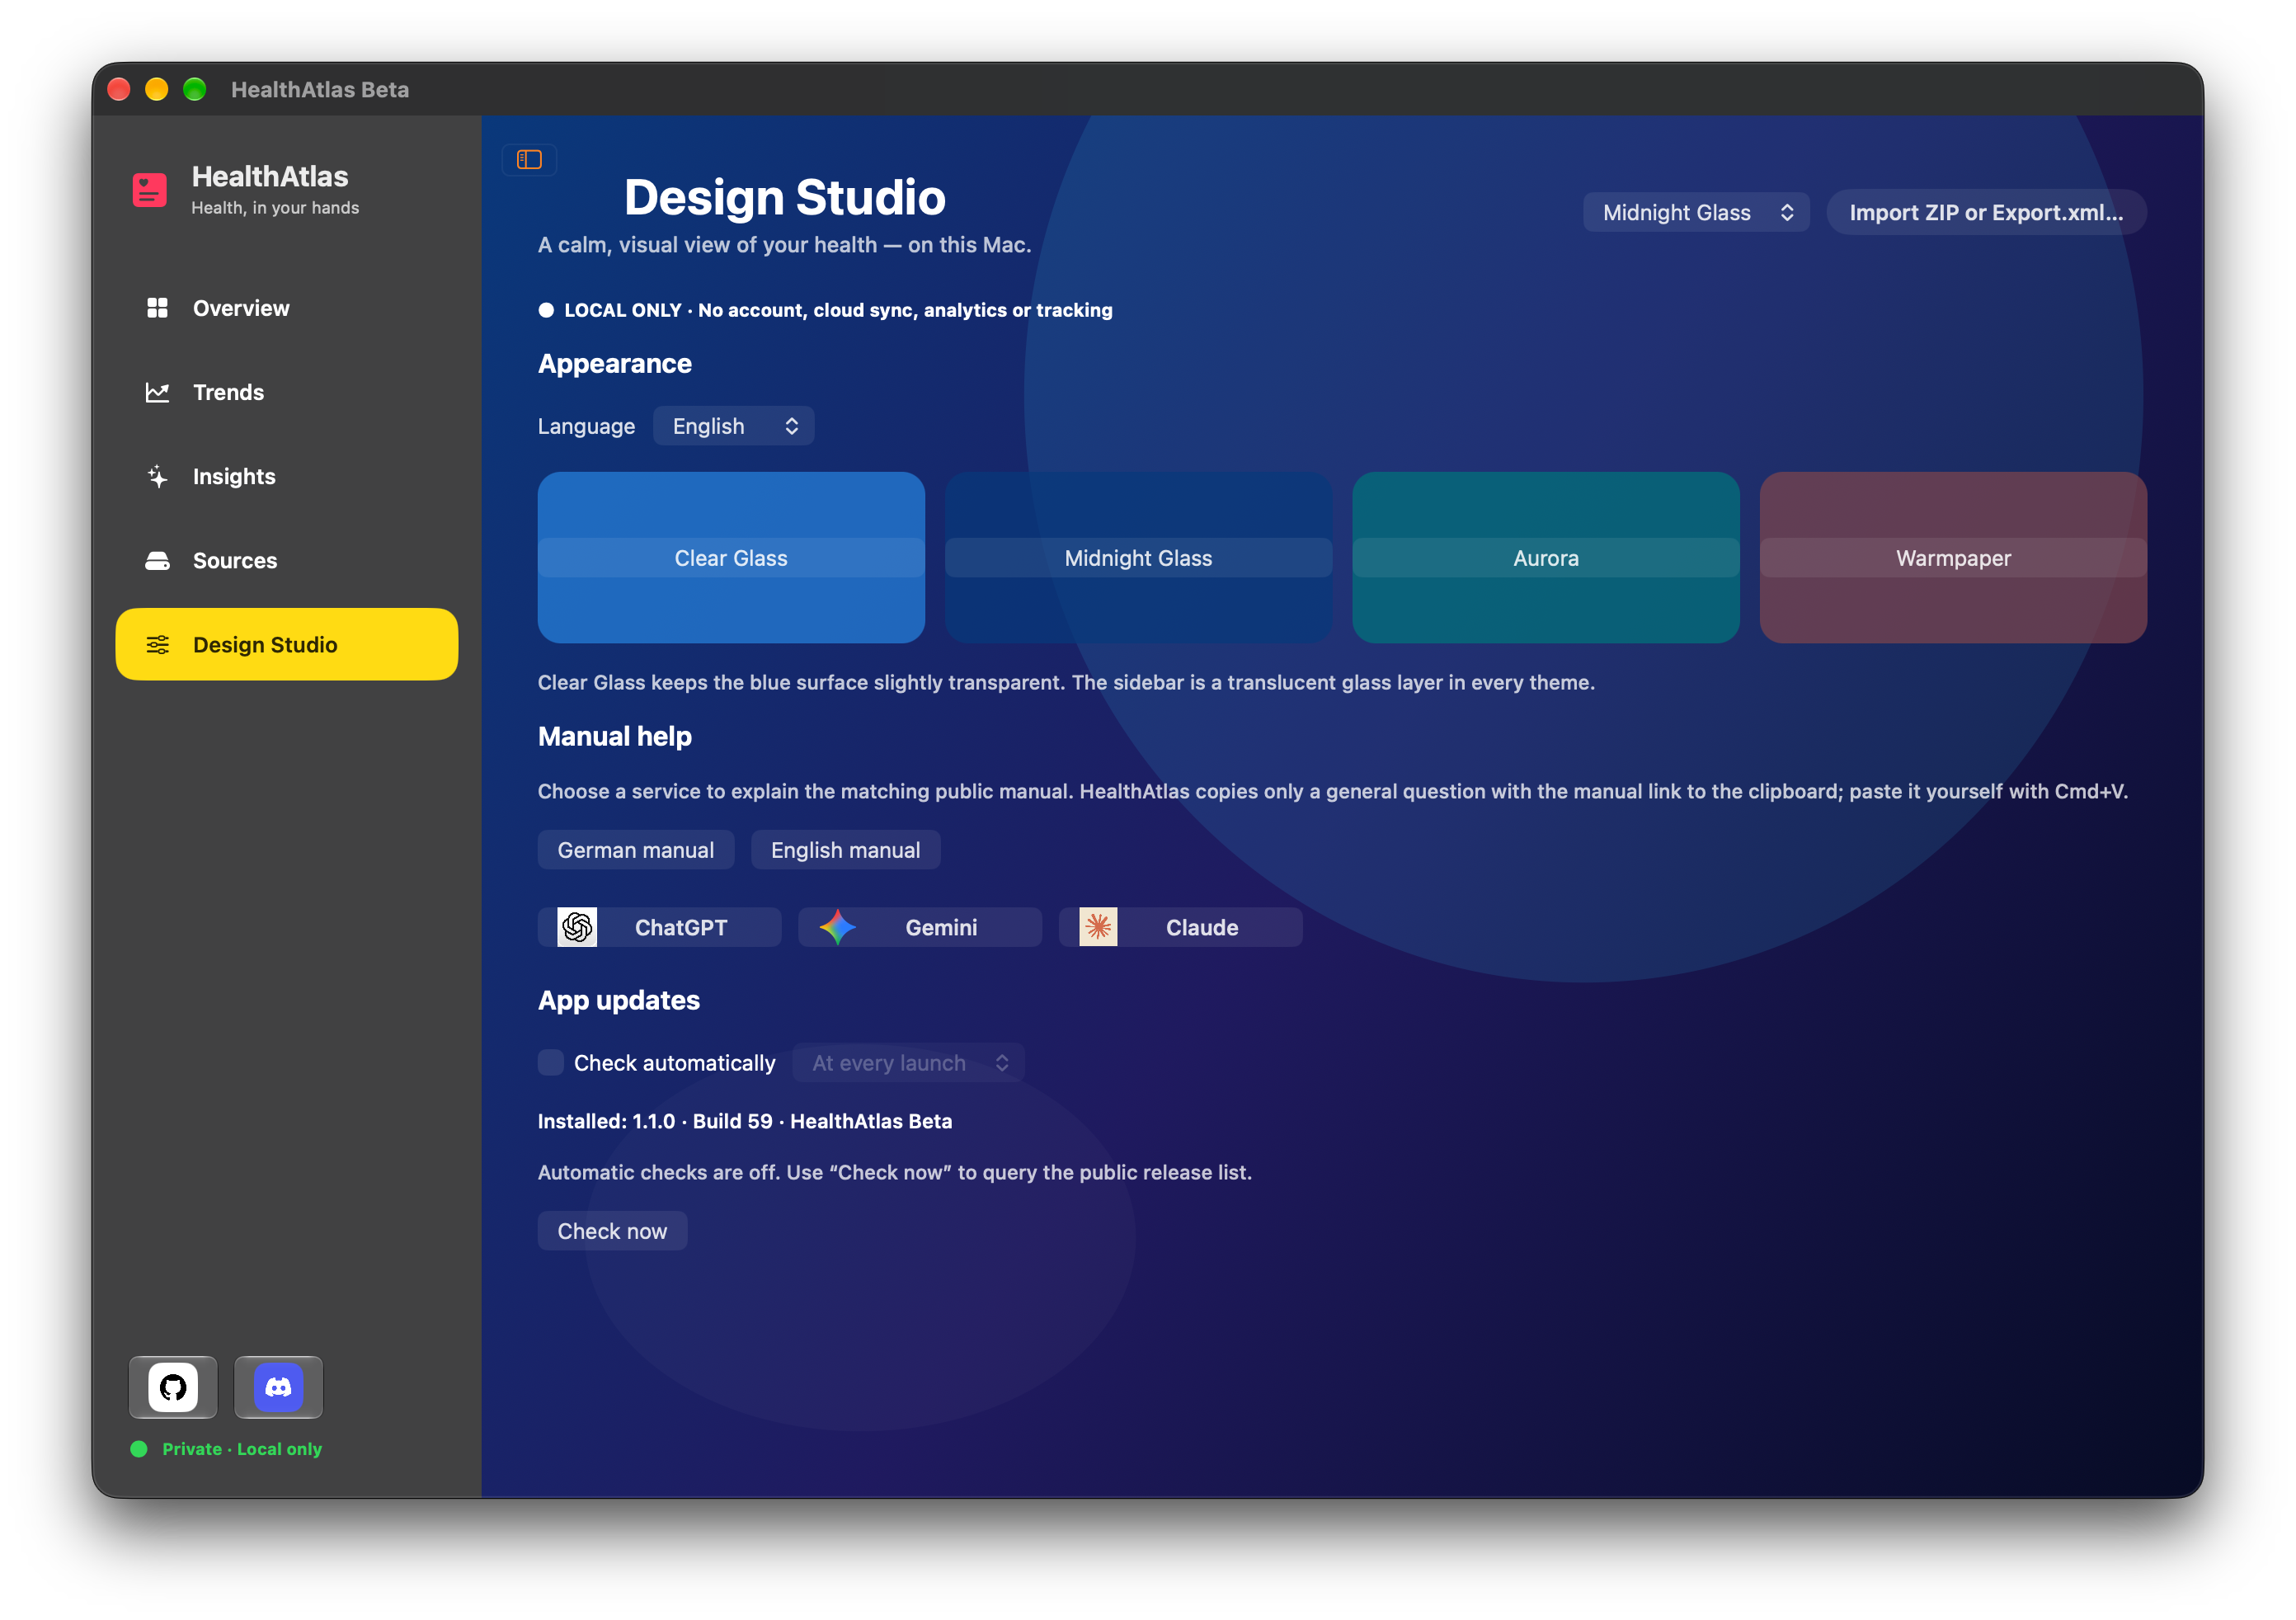Click 'Installed: 1.1.0 · Build 59' text

point(655,1121)
